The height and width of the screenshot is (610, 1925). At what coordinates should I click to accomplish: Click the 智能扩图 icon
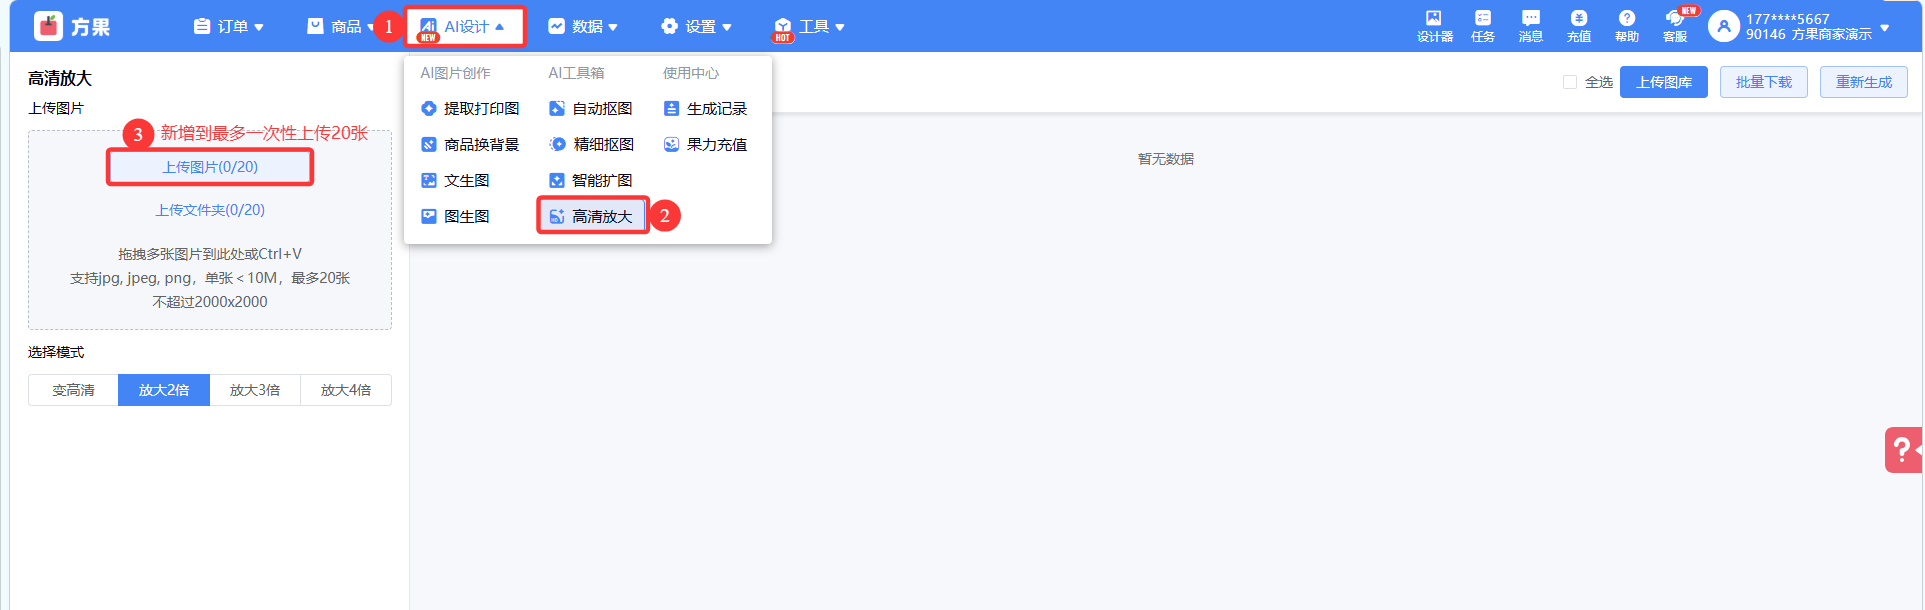pos(557,180)
